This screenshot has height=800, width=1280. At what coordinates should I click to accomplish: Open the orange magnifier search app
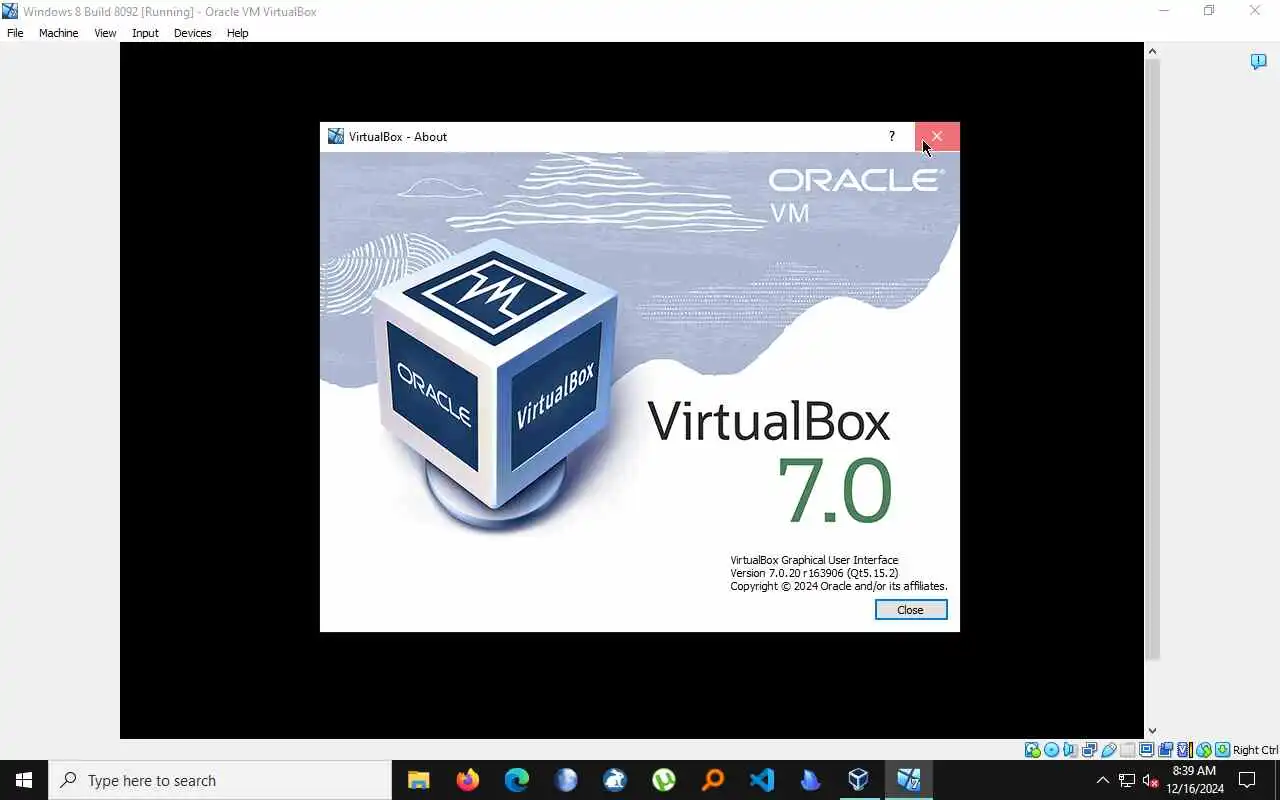(x=712, y=780)
